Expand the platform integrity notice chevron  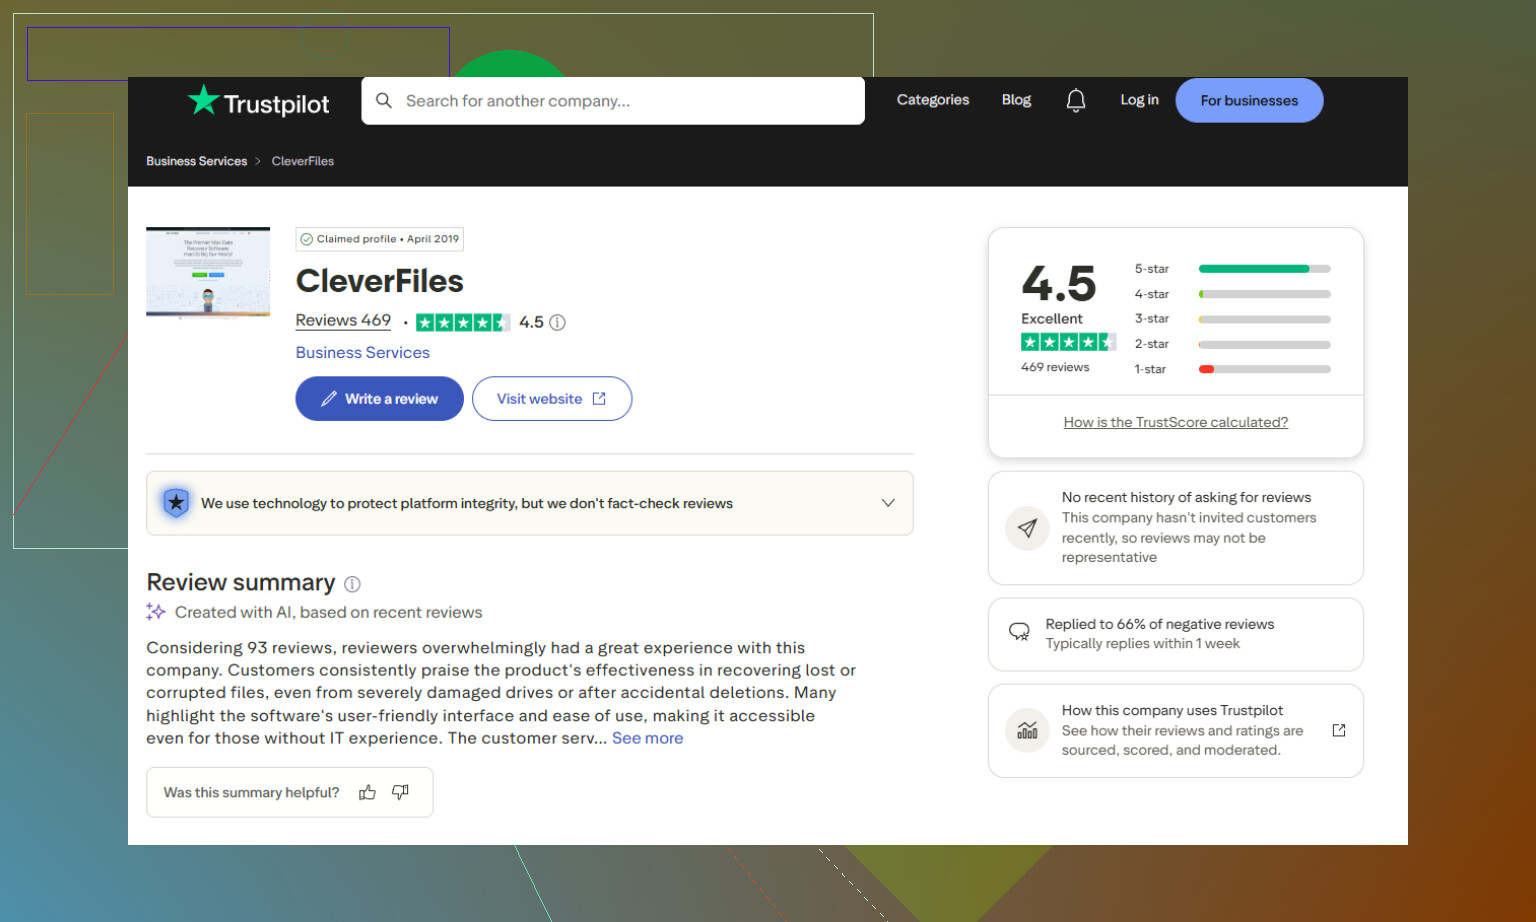888,503
